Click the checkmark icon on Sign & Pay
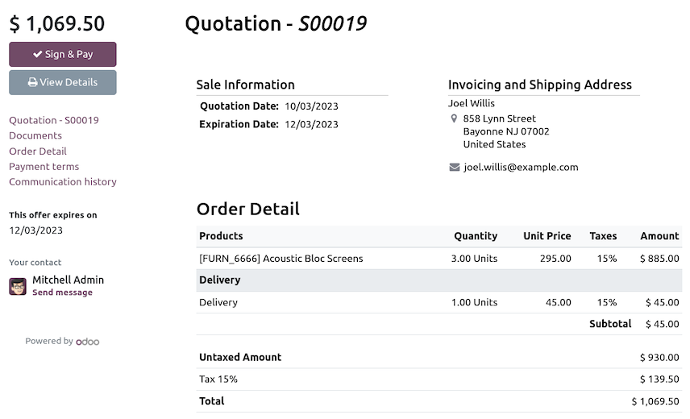This screenshot has height=419, width=690. point(37,54)
